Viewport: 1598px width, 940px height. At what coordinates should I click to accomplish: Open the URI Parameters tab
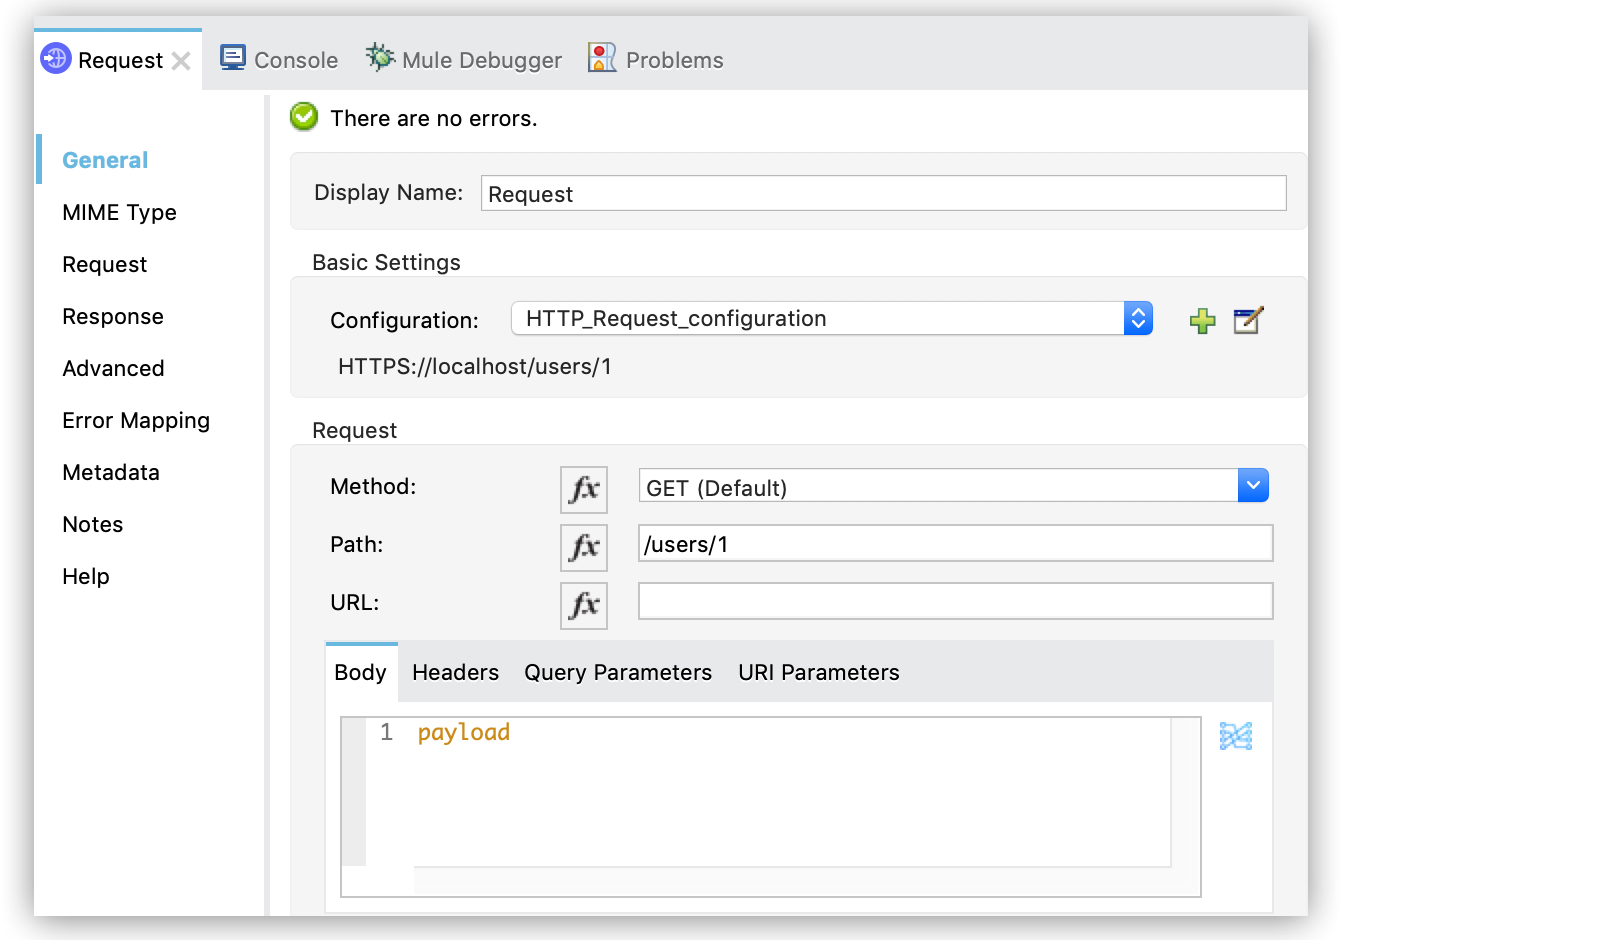818,673
